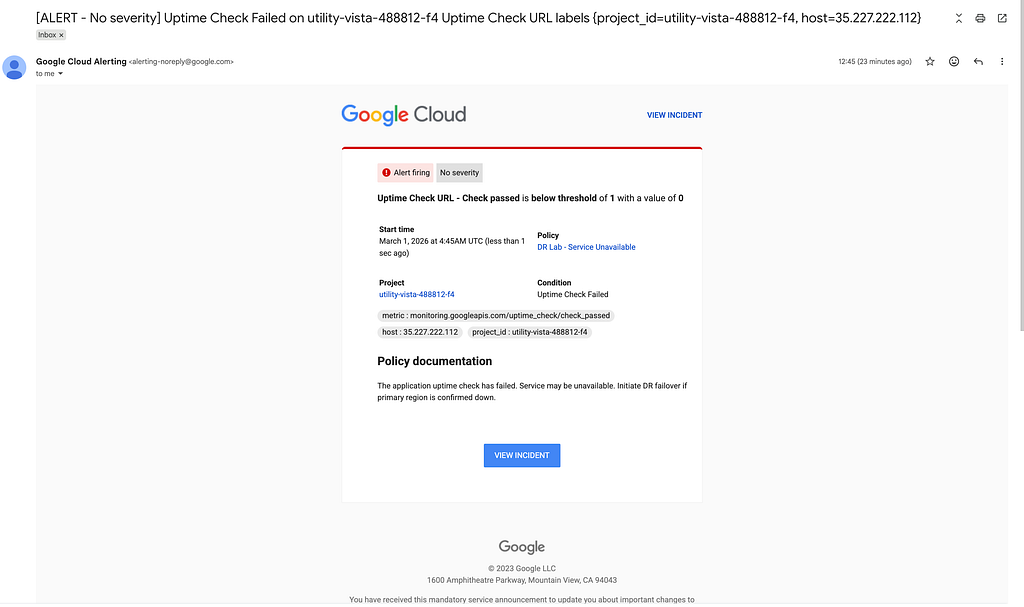Click the Alert firing status badge
The height and width of the screenshot is (607, 1024).
point(405,172)
